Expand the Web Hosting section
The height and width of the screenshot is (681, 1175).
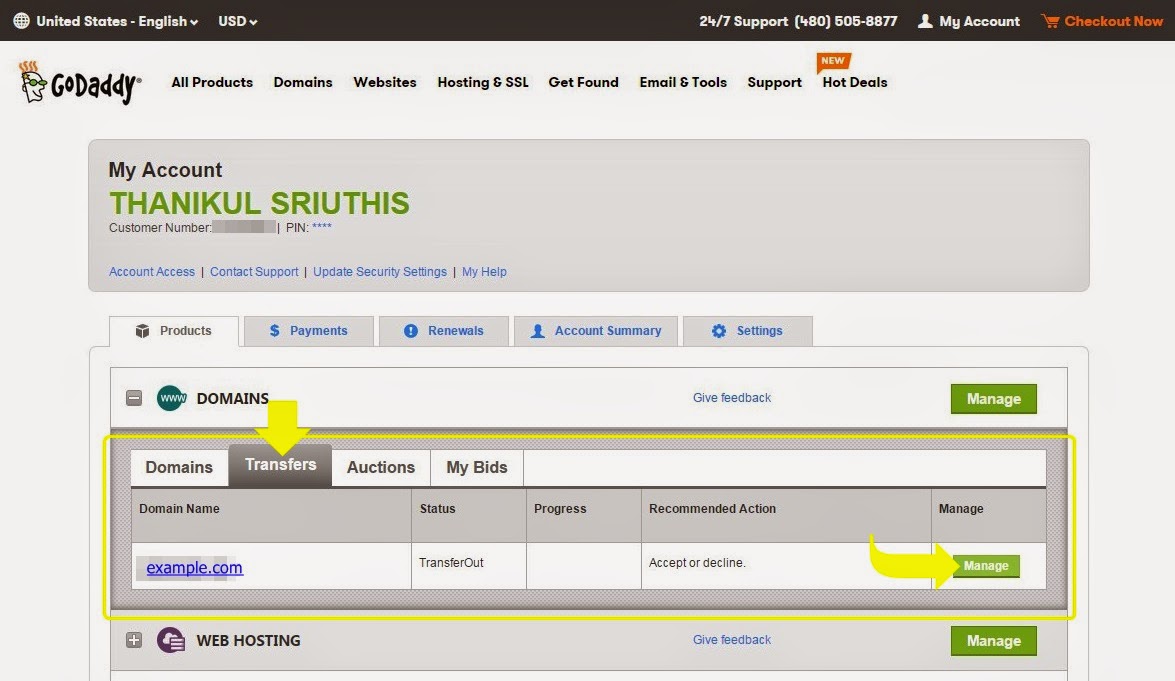[x=134, y=641]
